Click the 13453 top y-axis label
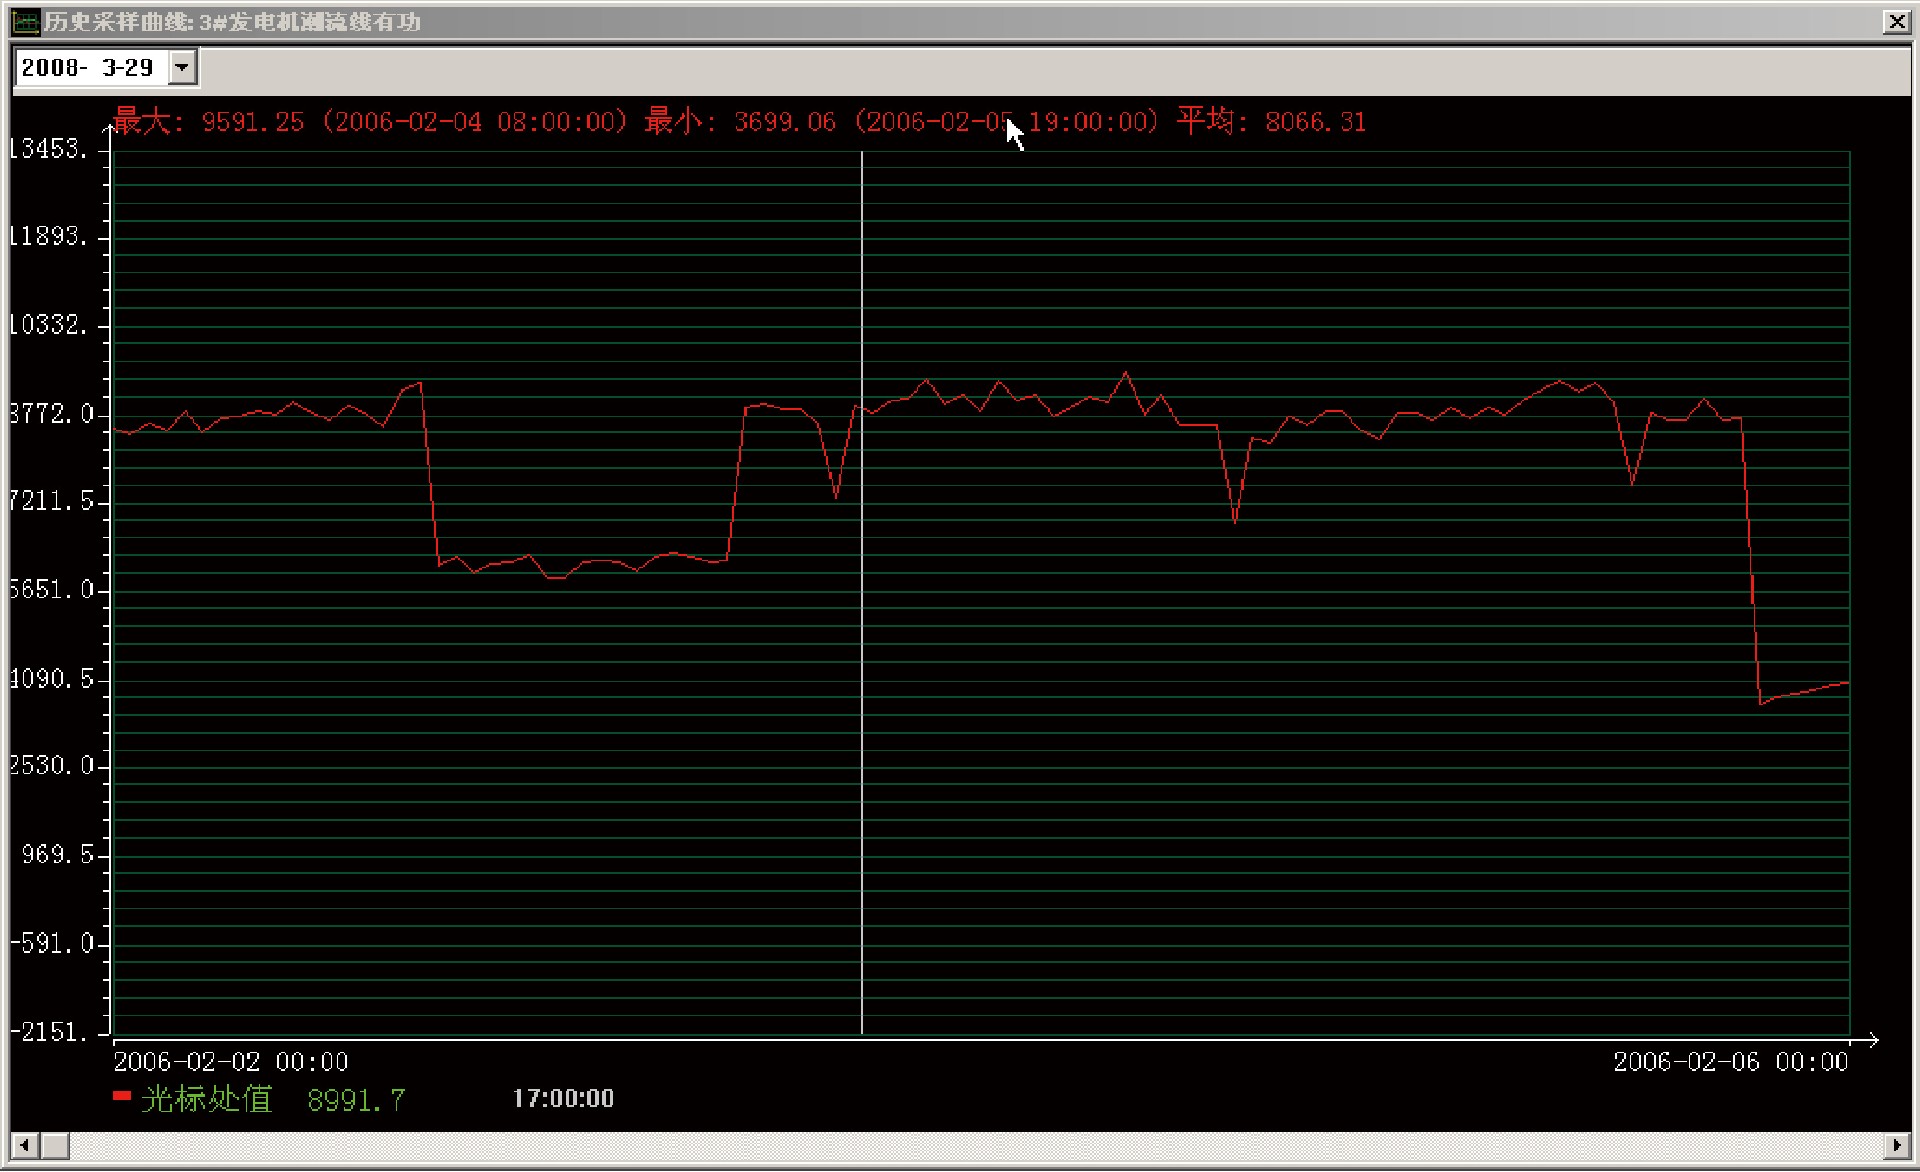 [48, 149]
